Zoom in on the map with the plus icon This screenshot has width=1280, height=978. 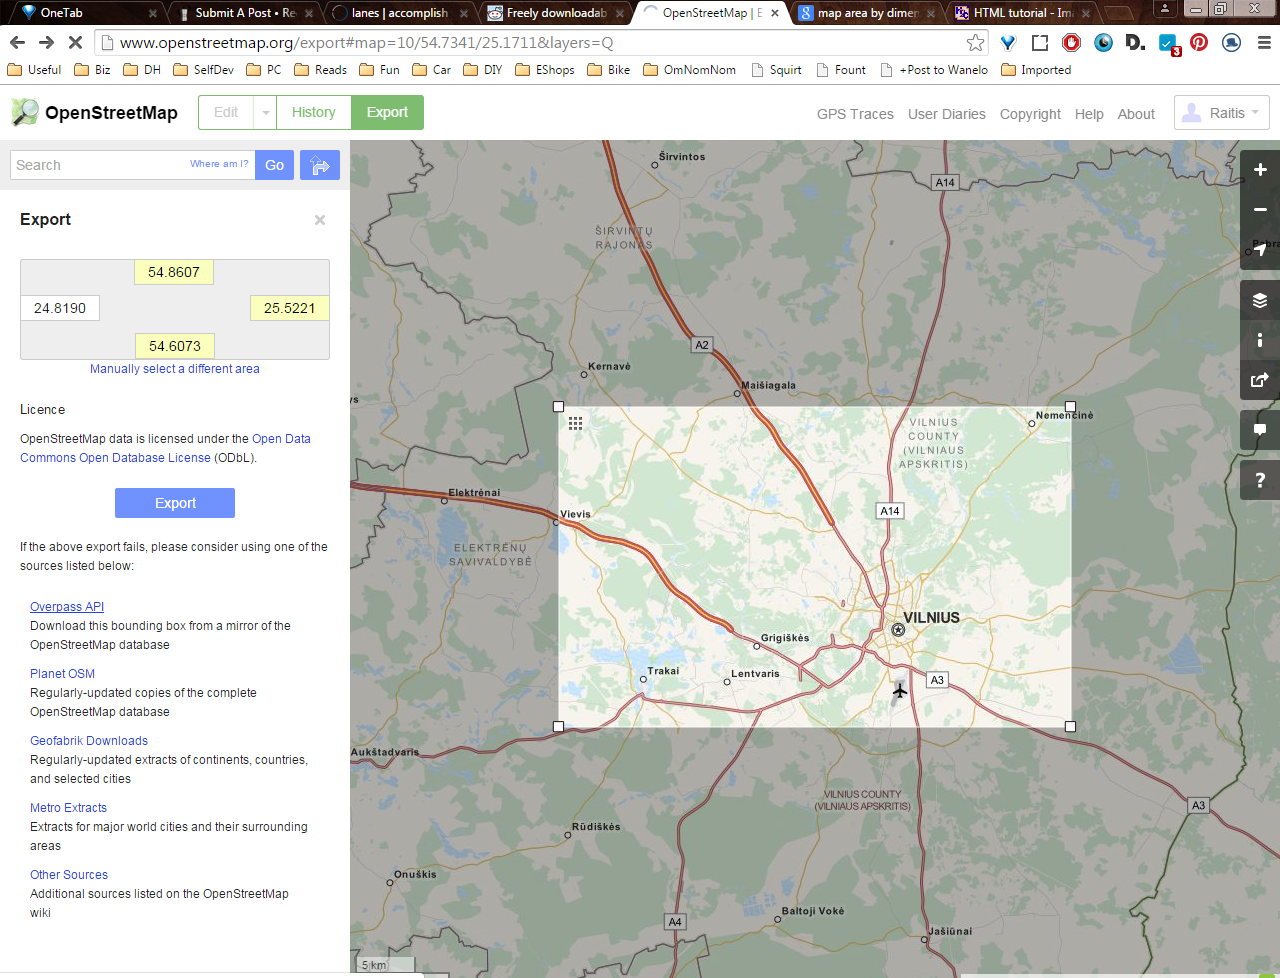(x=1259, y=169)
